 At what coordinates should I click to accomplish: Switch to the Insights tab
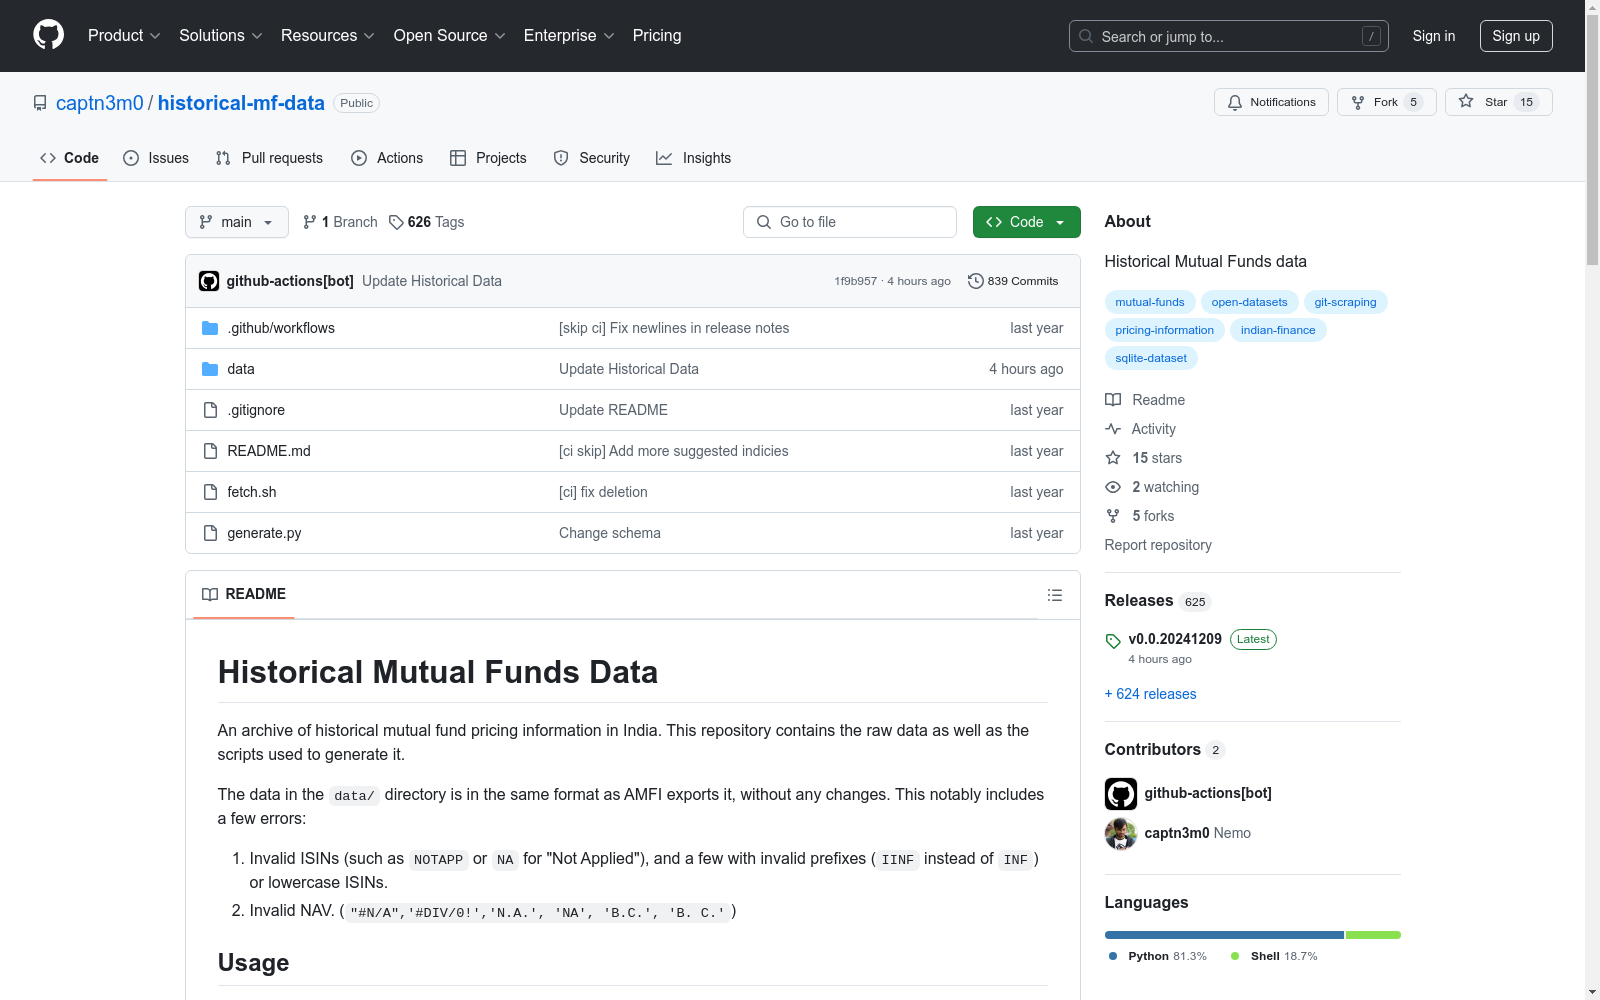(694, 158)
